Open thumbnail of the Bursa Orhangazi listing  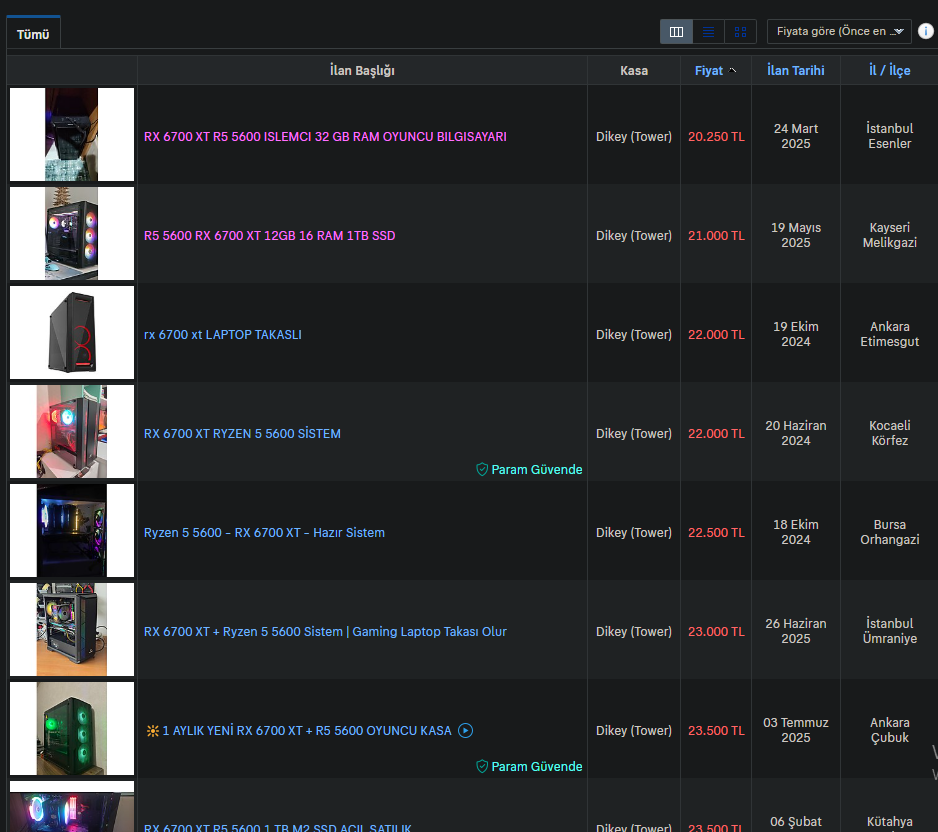click(x=72, y=531)
